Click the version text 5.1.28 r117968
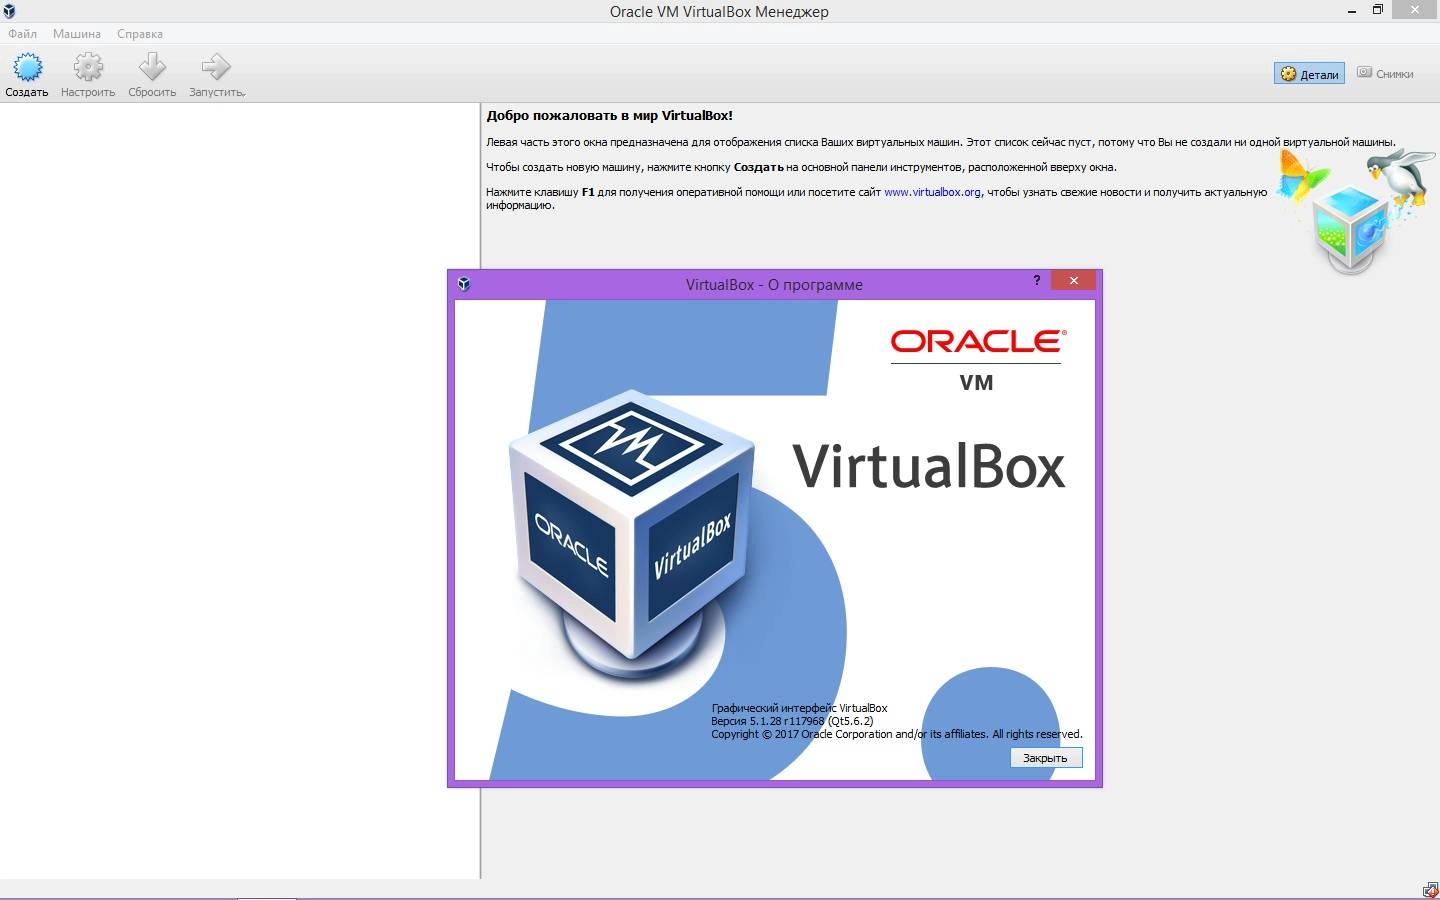 pos(792,721)
